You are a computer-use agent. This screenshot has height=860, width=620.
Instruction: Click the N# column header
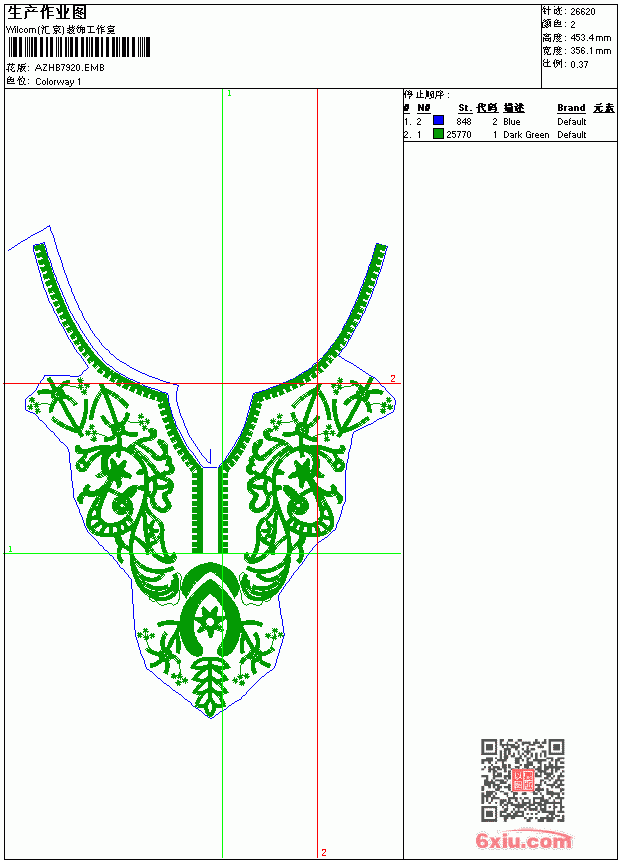424,108
